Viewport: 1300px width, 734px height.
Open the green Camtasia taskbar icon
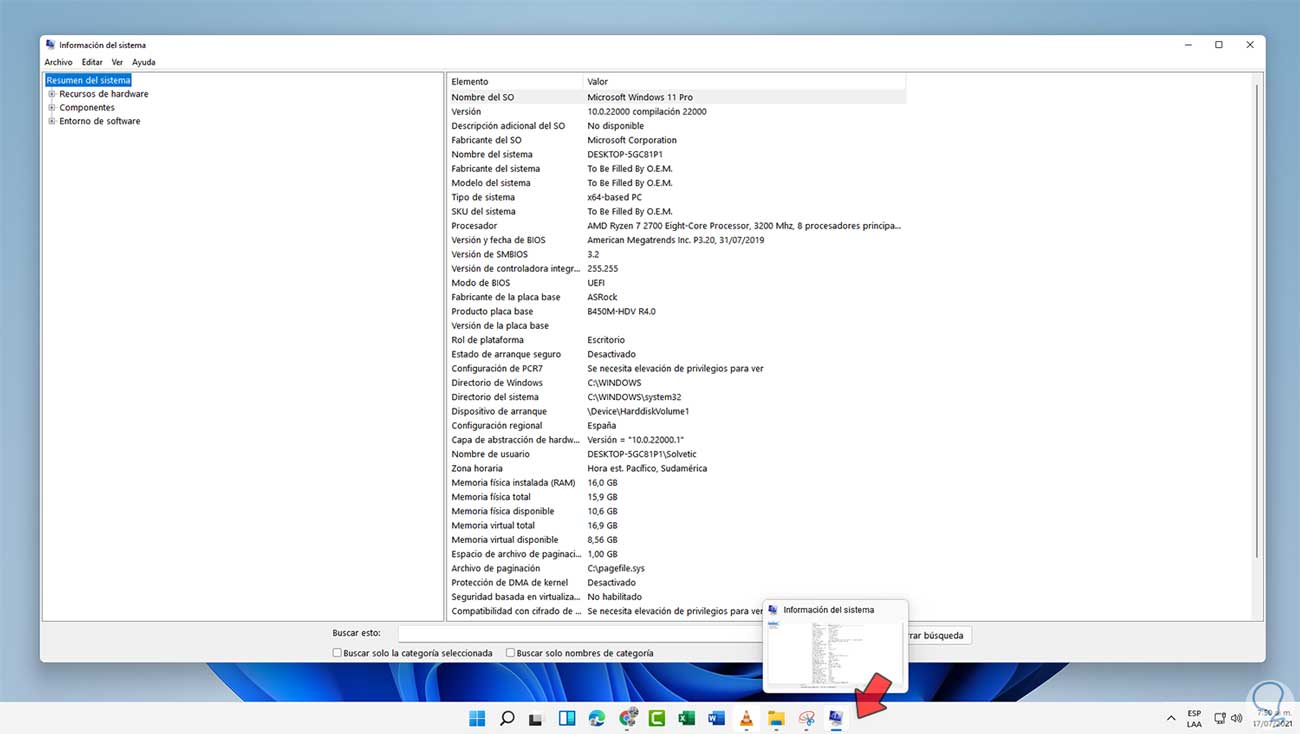point(657,718)
